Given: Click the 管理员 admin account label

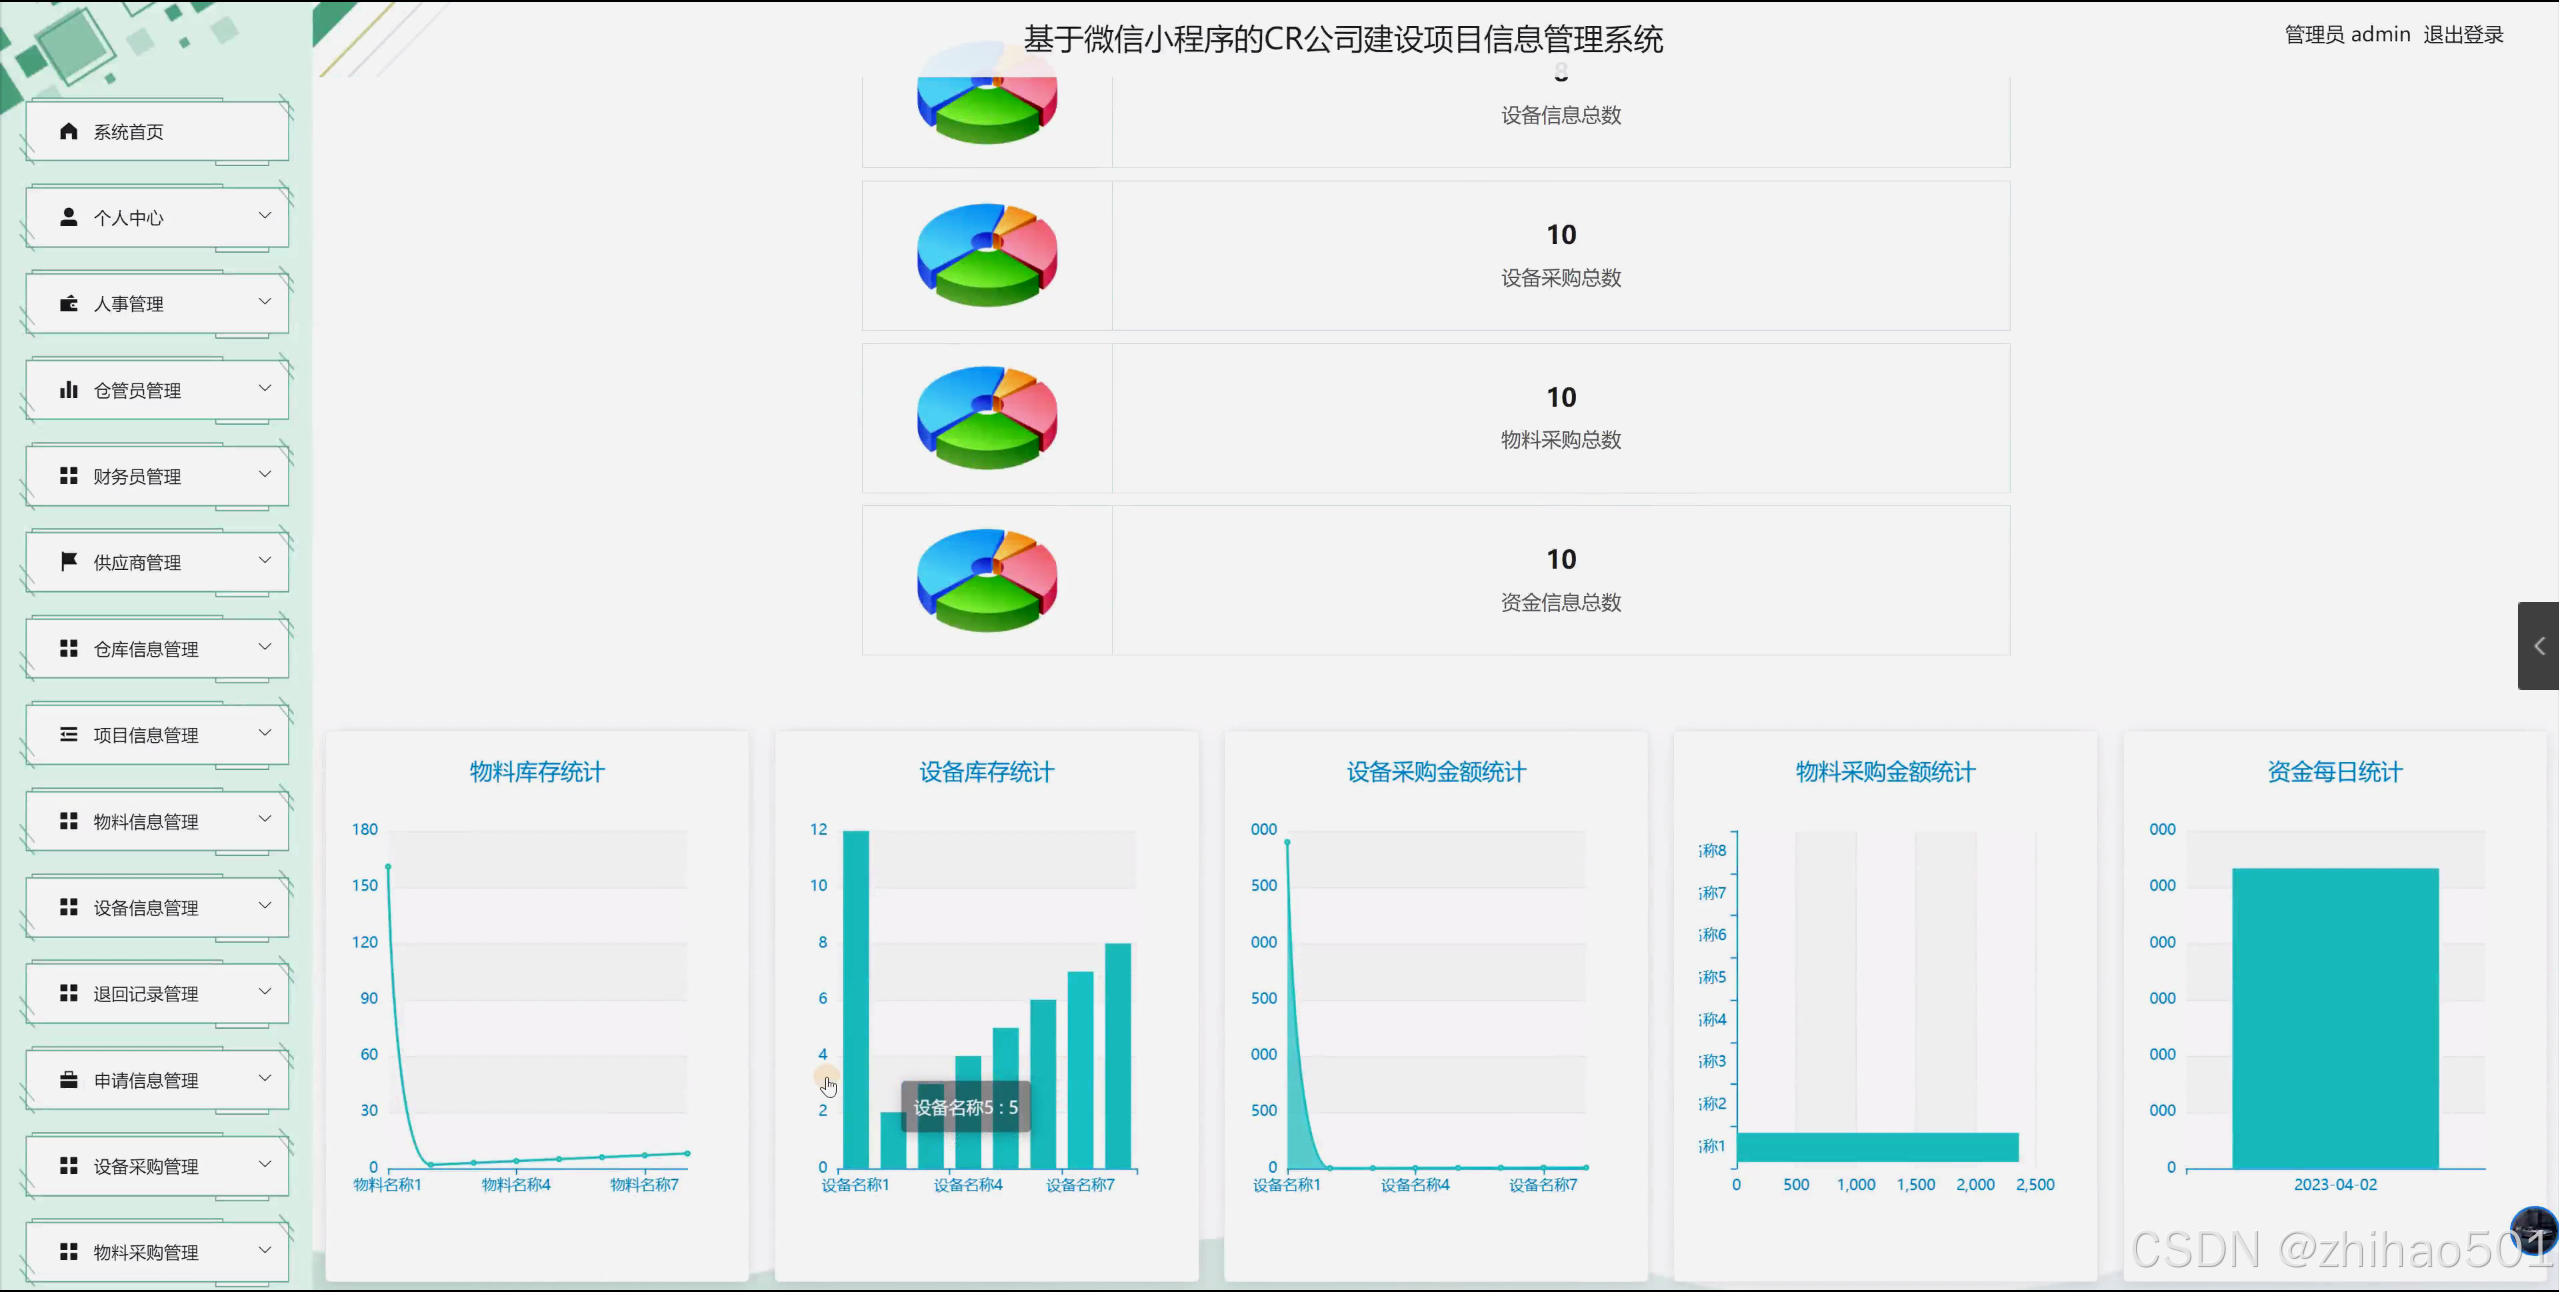Looking at the screenshot, I should click(2345, 33).
